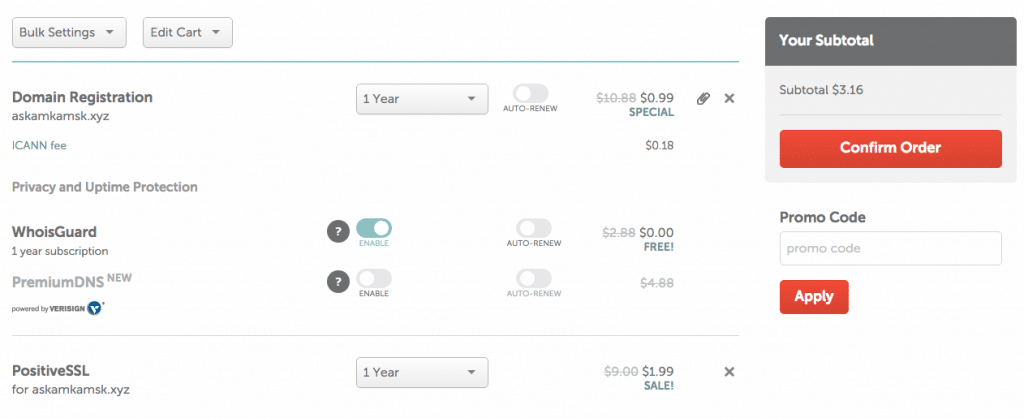The height and width of the screenshot is (418, 1024).
Task: Remove PositiveSSL item with the X icon
Action: coord(729,372)
